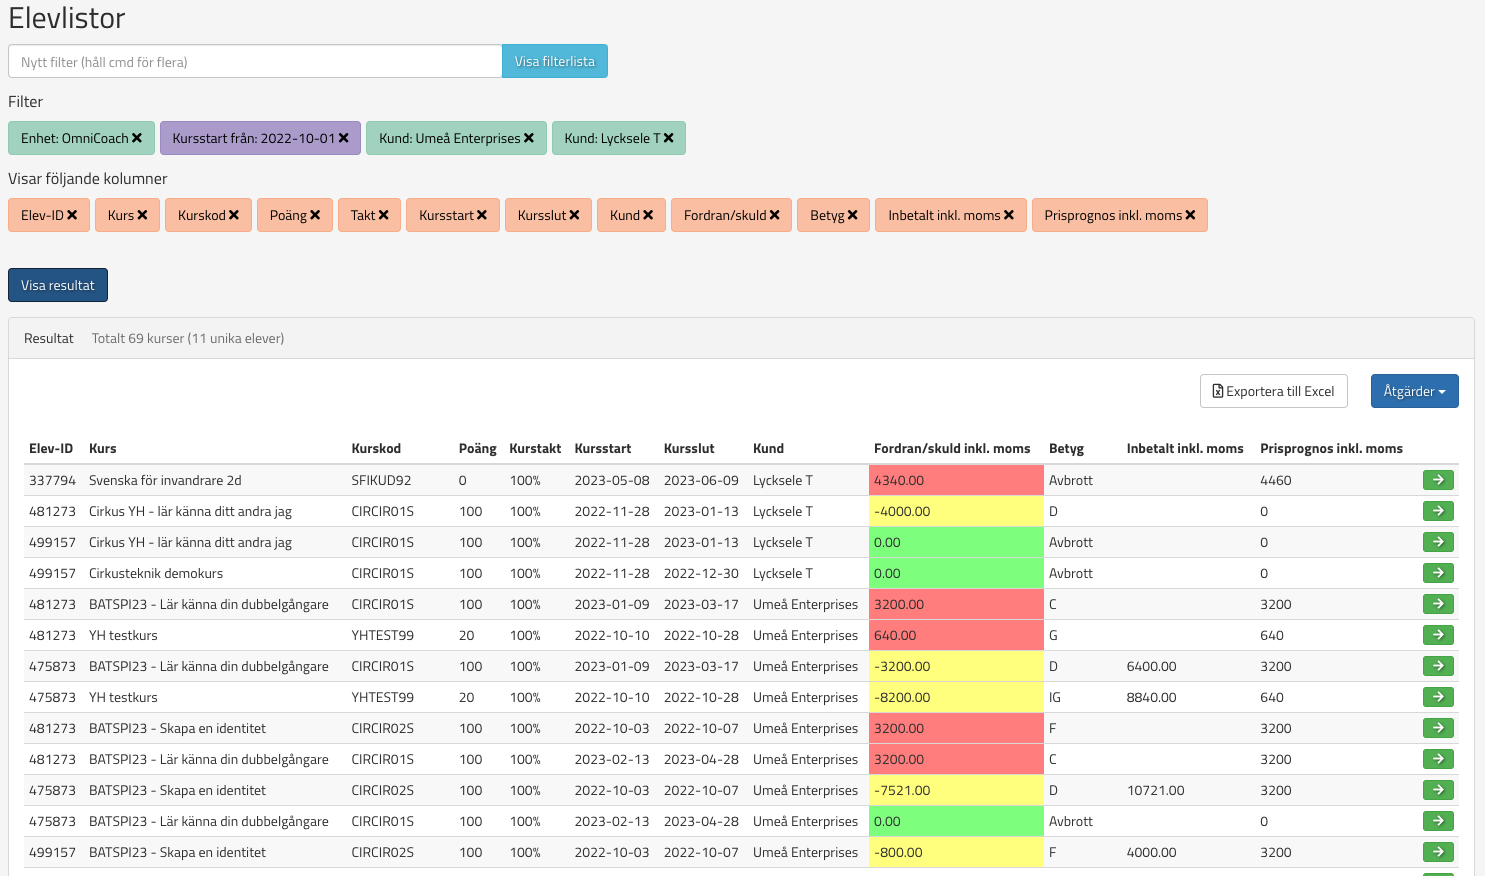The height and width of the screenshot is (876, 1485).
Task: Click Exportera till Excel button
Action: tap(1273, 391)
